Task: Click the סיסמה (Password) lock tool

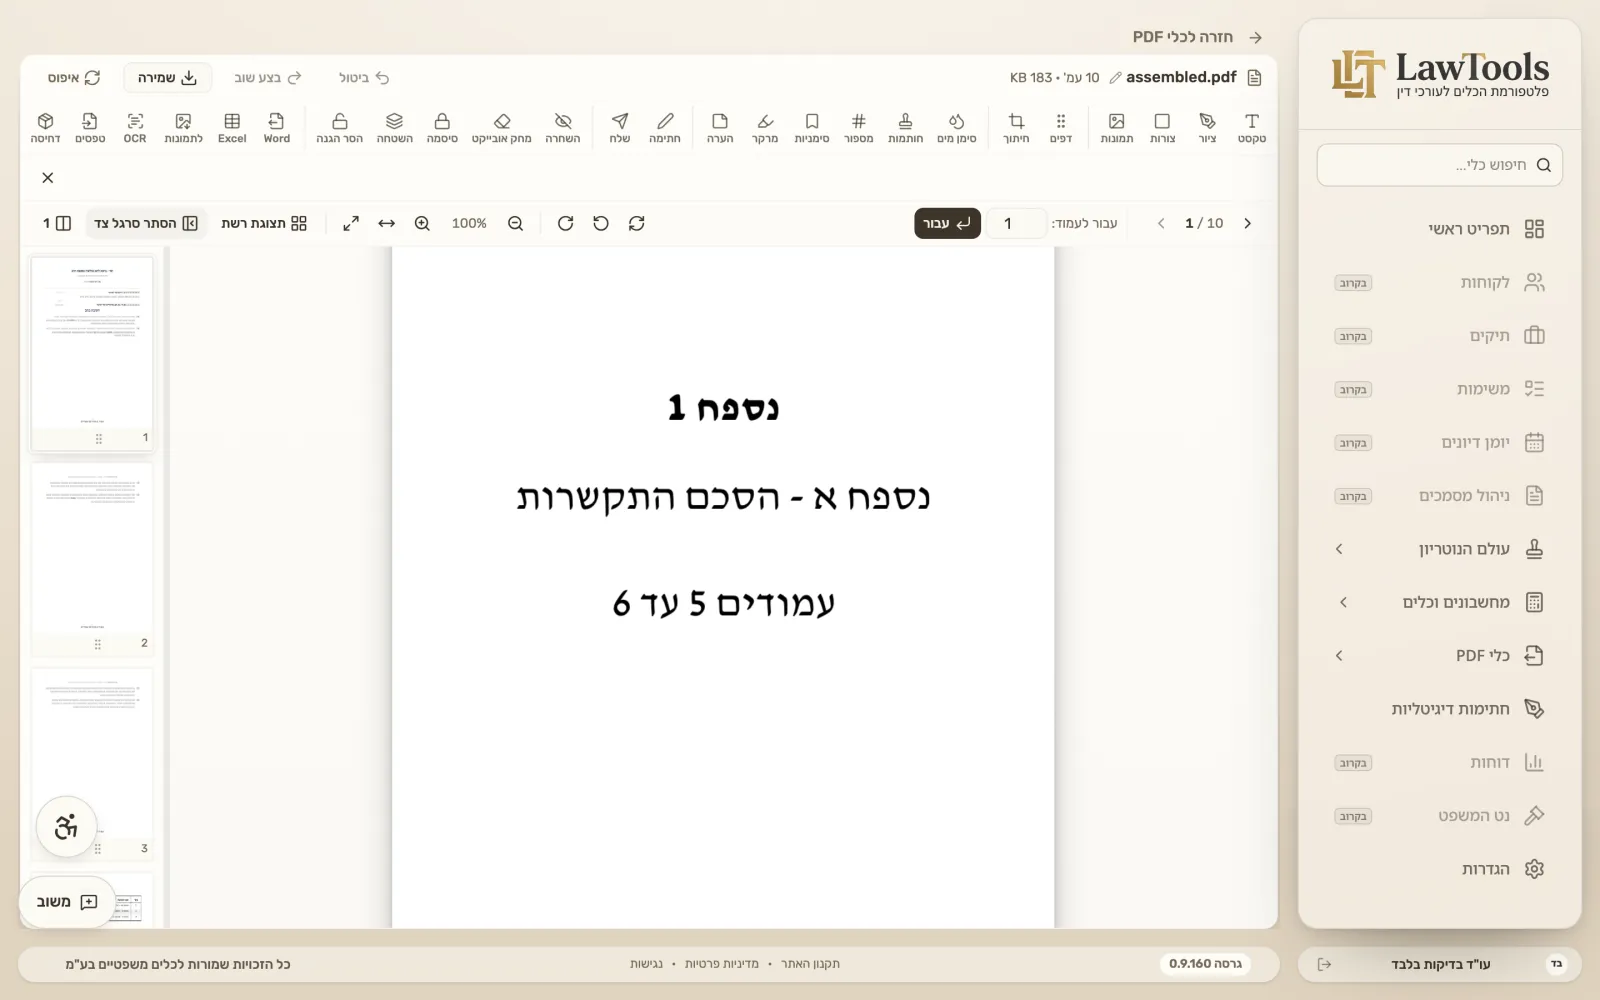Action: click(442, 128)
